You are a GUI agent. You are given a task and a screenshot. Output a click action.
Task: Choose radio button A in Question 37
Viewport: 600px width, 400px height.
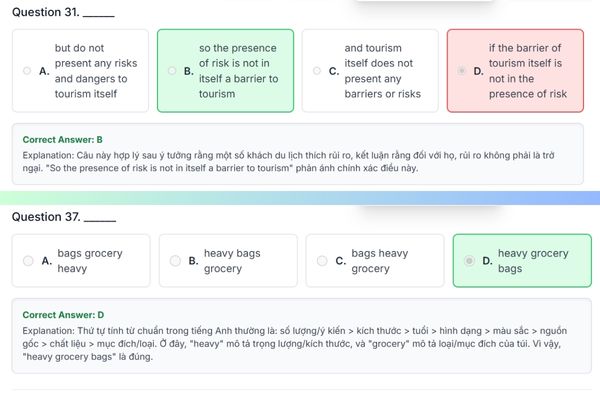29,261
